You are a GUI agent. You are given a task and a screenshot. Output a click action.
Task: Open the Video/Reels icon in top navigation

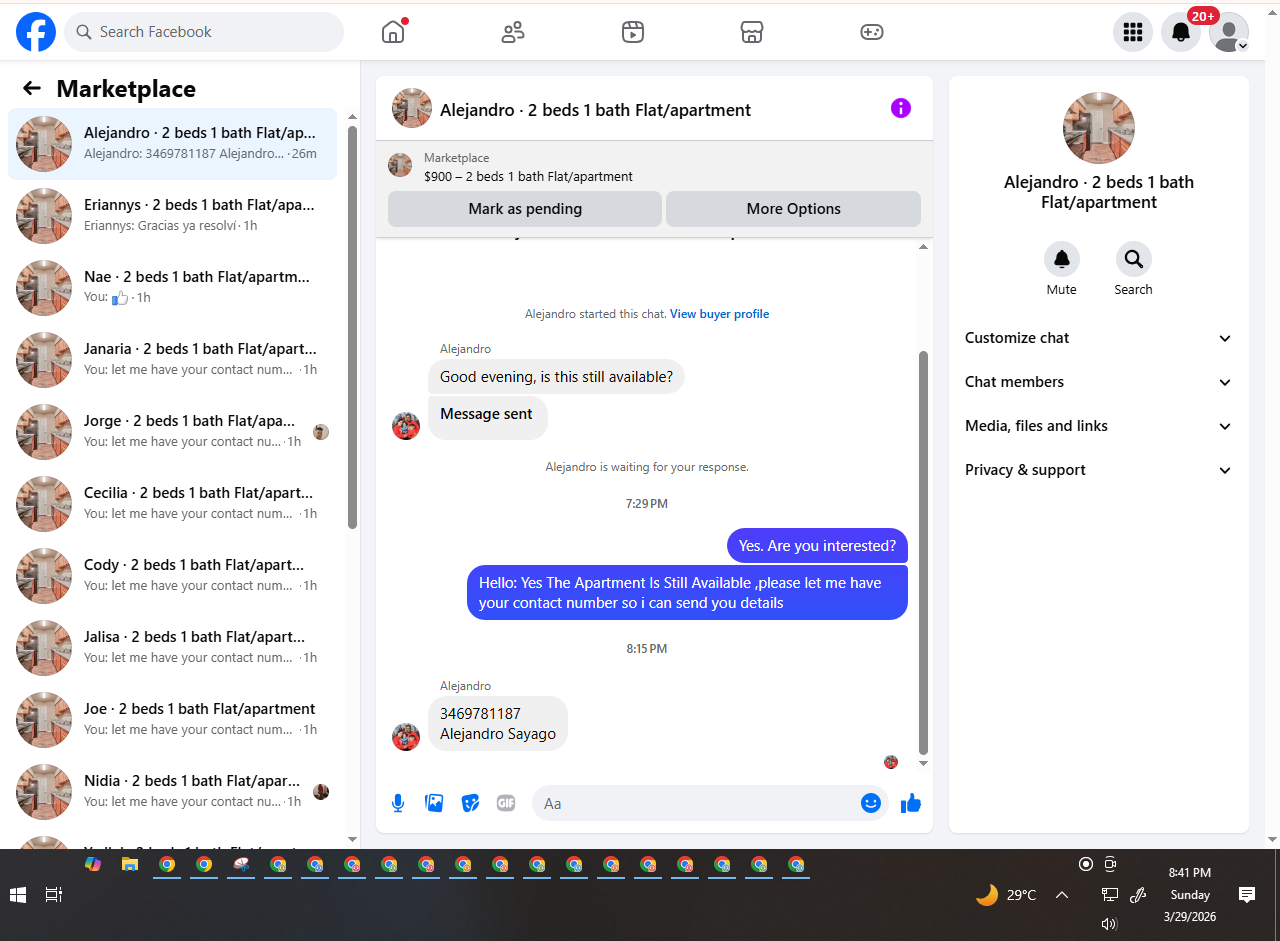coord(632,32)
